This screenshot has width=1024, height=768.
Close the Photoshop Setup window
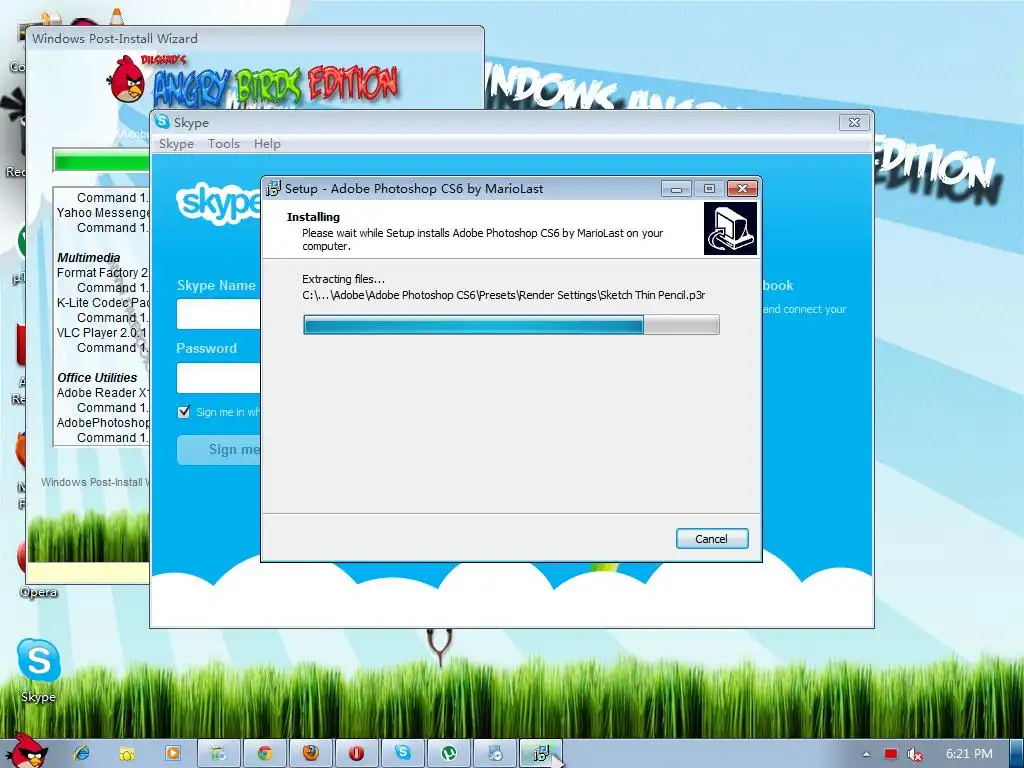point(743,189)
